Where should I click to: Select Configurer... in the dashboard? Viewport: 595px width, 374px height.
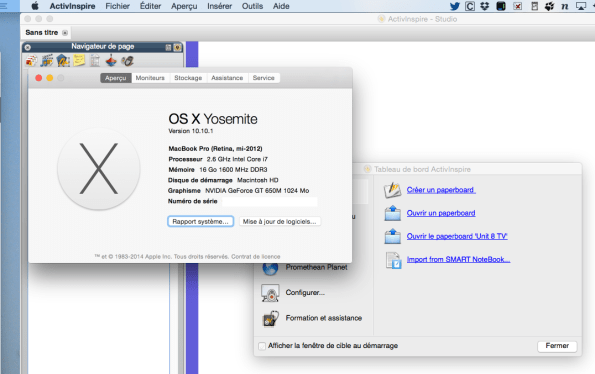point(305,292)
